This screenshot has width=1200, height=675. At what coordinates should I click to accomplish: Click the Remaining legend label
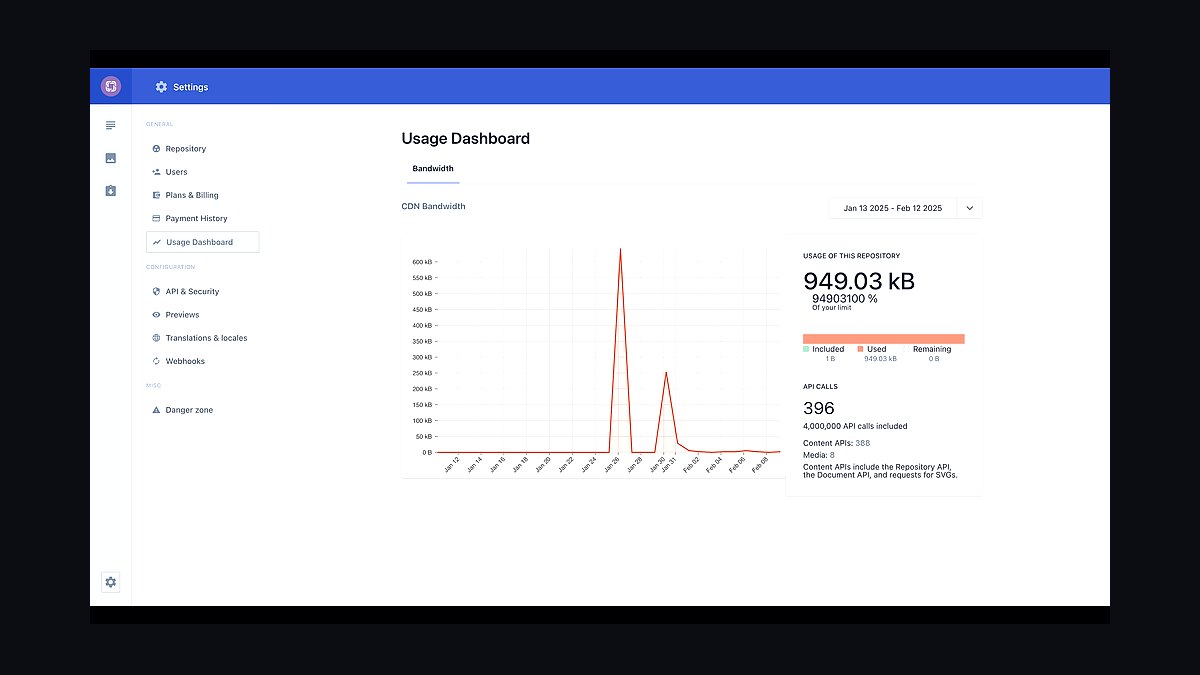click(932, 349)
